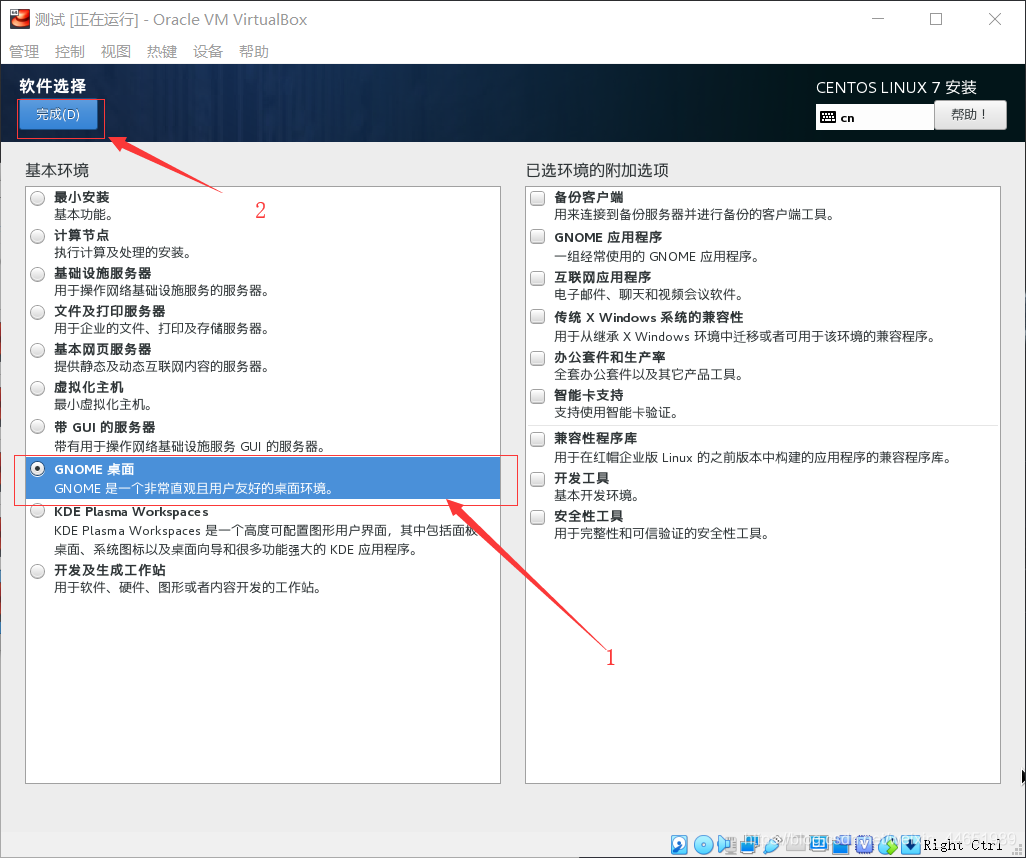
Task: Check the 开发工具 add-on
Action: pos(538,478)
